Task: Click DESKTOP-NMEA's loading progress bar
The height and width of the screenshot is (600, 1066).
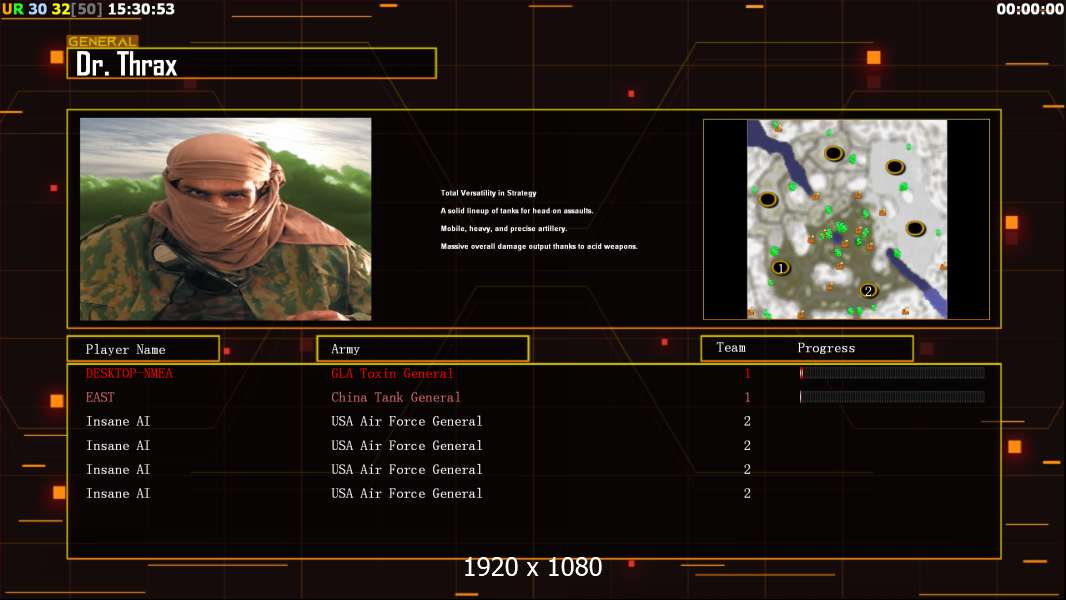Action: (892, 372)
